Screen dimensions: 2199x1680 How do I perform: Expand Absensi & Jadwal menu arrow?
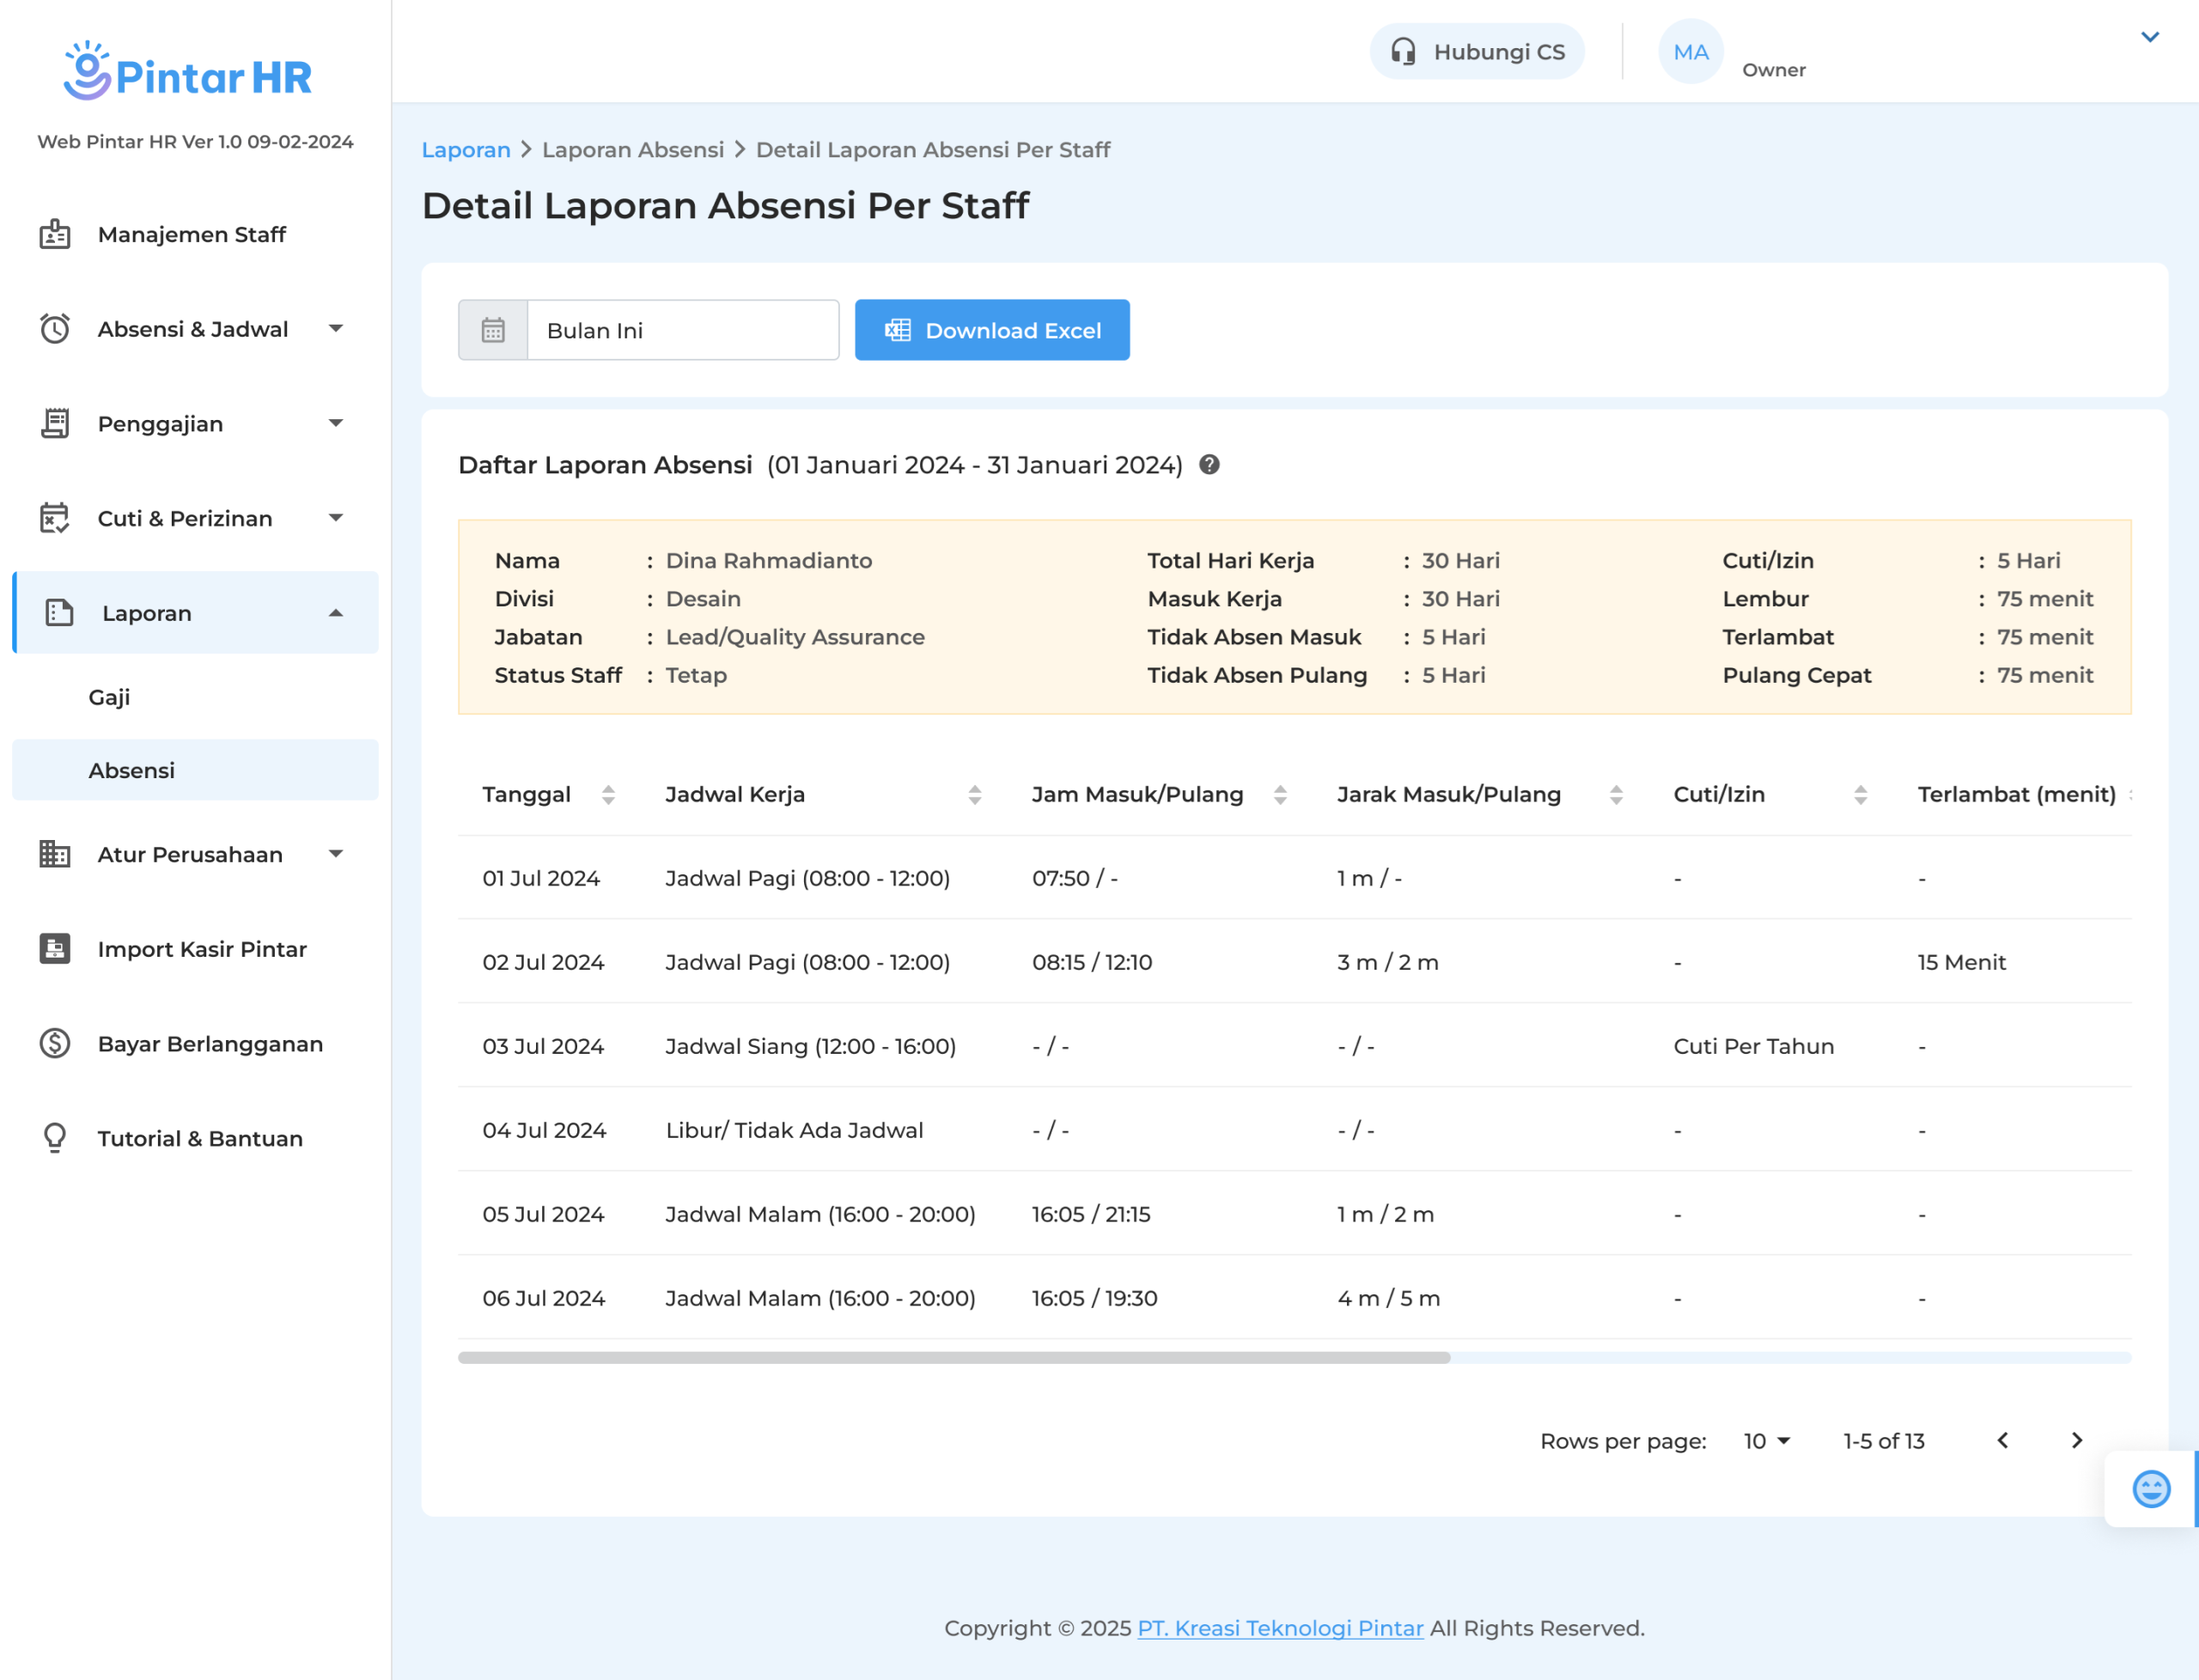[x=336, y=329]
